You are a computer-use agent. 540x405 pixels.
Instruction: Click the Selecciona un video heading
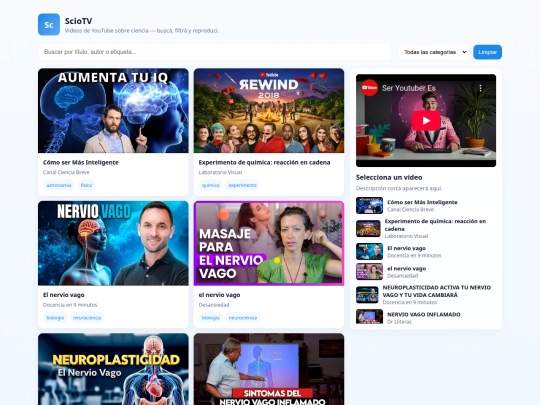point(389,177)
